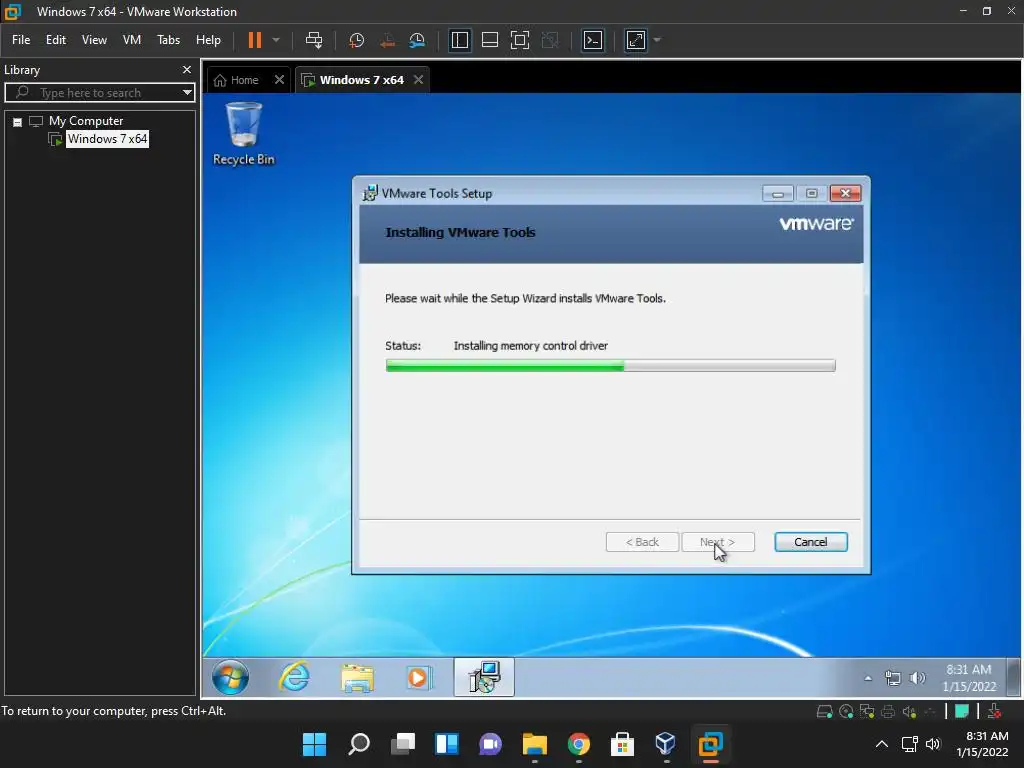Open the Windows 7 Start orb

coord(231,677)
